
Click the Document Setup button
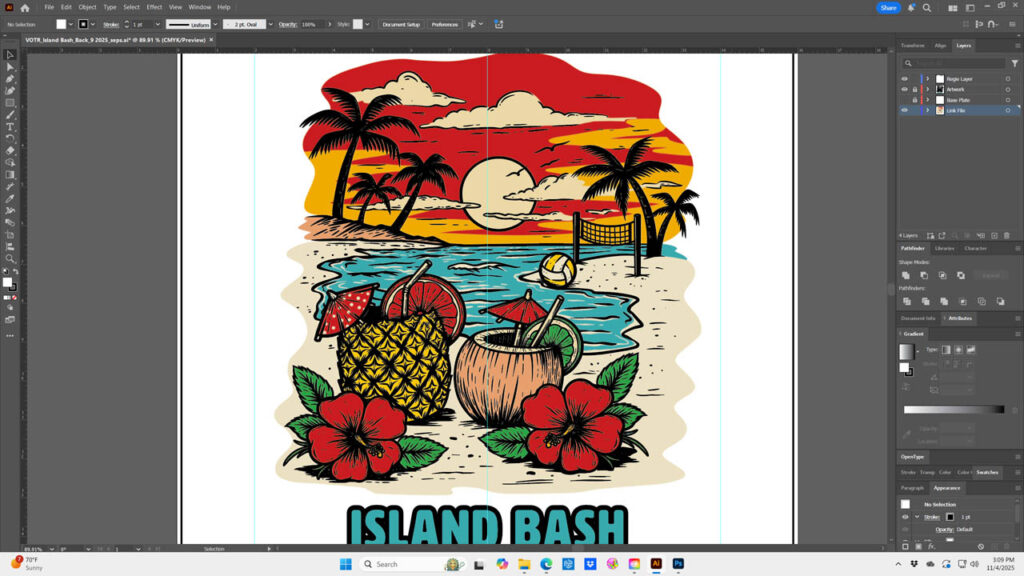point(401,24)
